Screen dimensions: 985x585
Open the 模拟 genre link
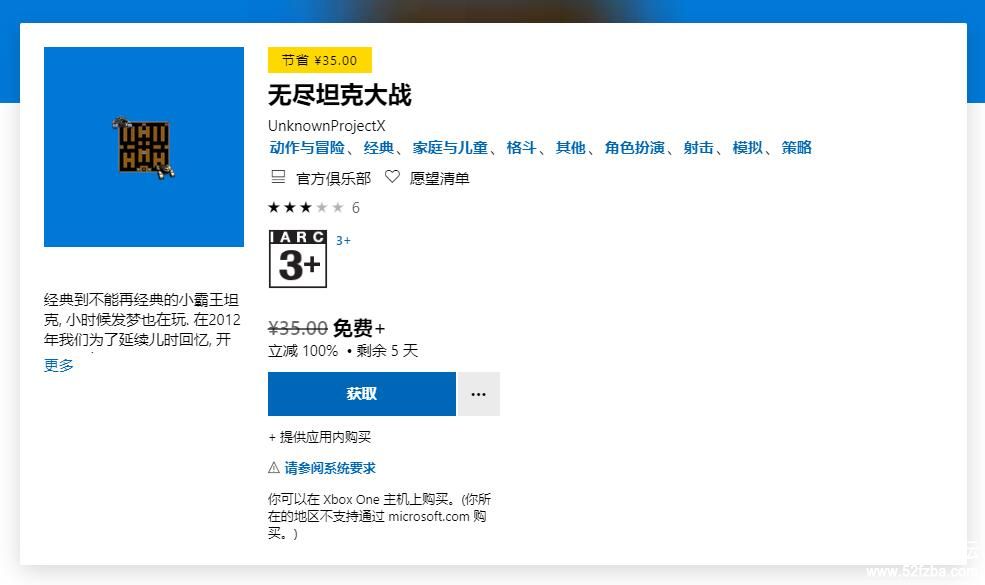(x=747, y=148)
